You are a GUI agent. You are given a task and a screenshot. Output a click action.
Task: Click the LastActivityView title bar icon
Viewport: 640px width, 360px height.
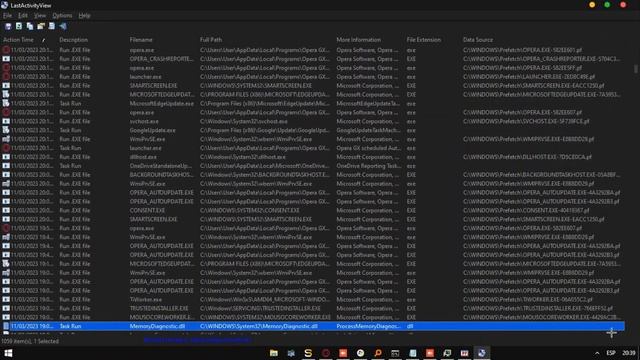click(x=4, y=5)
